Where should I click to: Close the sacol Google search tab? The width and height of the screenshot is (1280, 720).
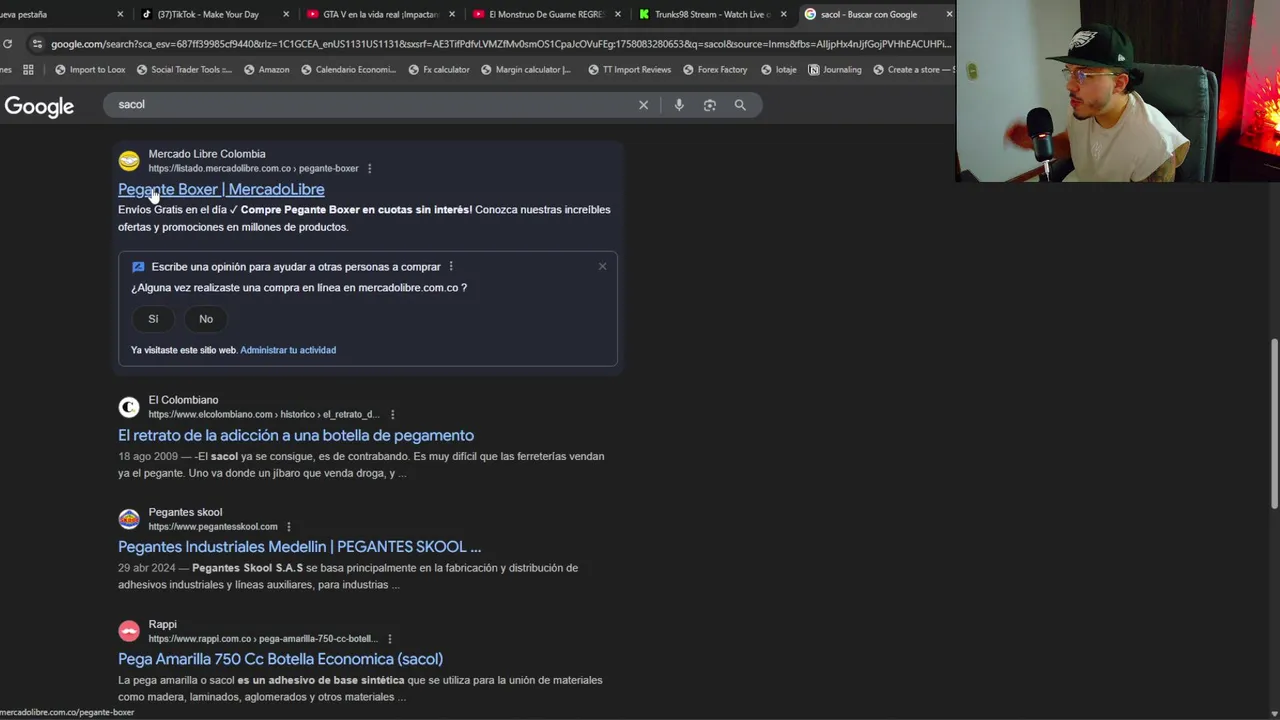pos(949,14)
